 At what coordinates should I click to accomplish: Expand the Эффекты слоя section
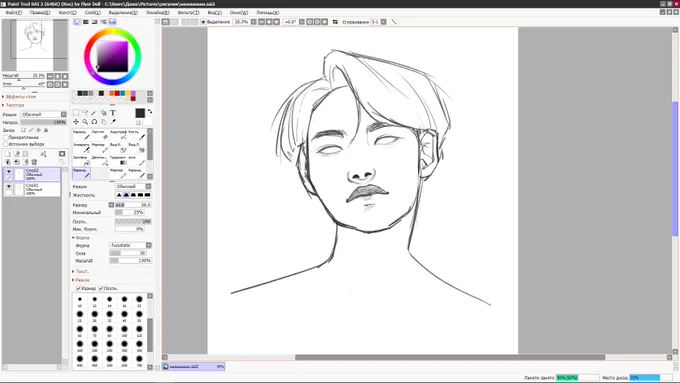19,97
